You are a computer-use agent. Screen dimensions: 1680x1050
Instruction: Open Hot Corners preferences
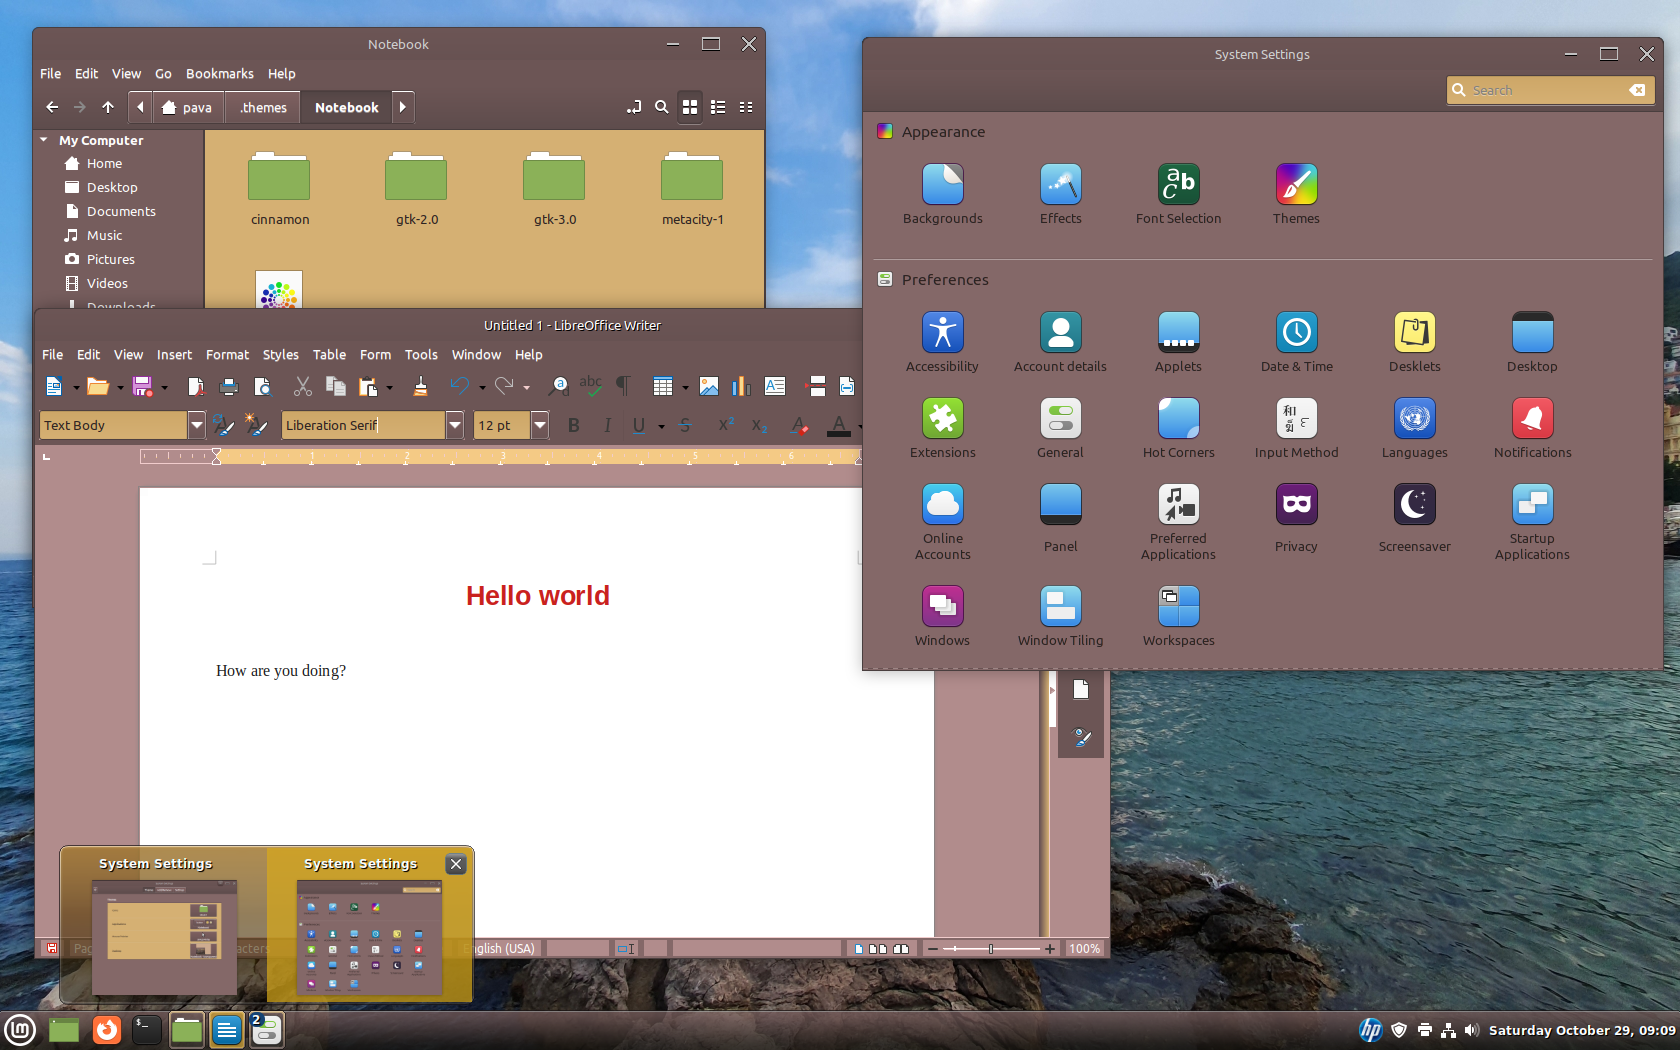point(1178,428)
